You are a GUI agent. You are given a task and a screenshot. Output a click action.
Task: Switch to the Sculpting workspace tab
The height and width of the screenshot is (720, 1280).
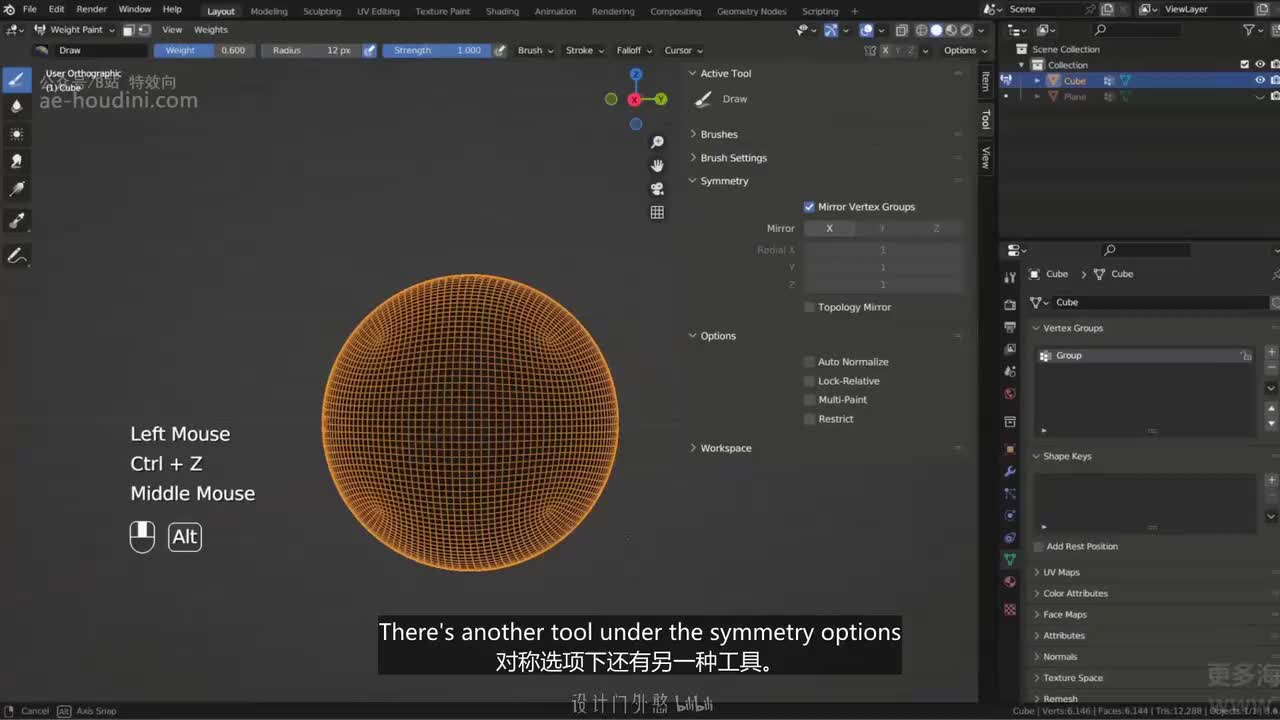point(322,11)
